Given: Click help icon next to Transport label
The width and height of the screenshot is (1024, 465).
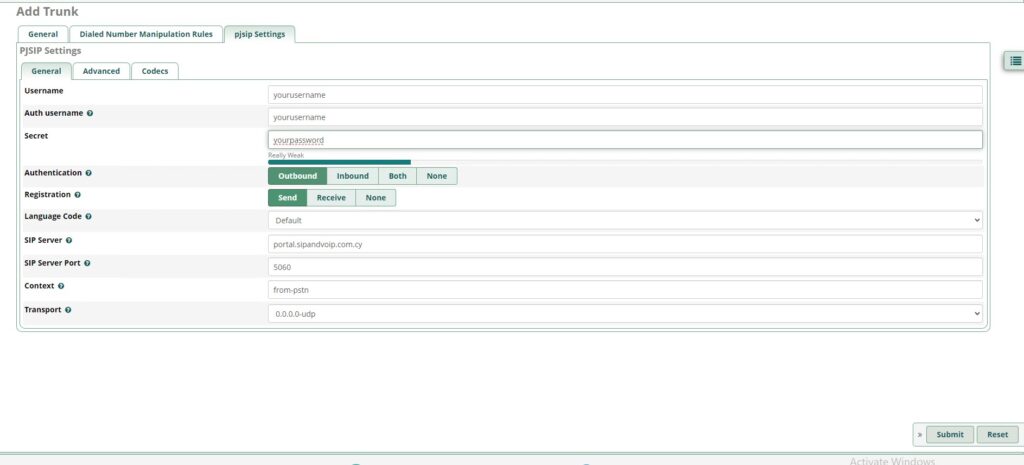Looking at the screenshot, I should pyautogui.click(x=68, y=310).
